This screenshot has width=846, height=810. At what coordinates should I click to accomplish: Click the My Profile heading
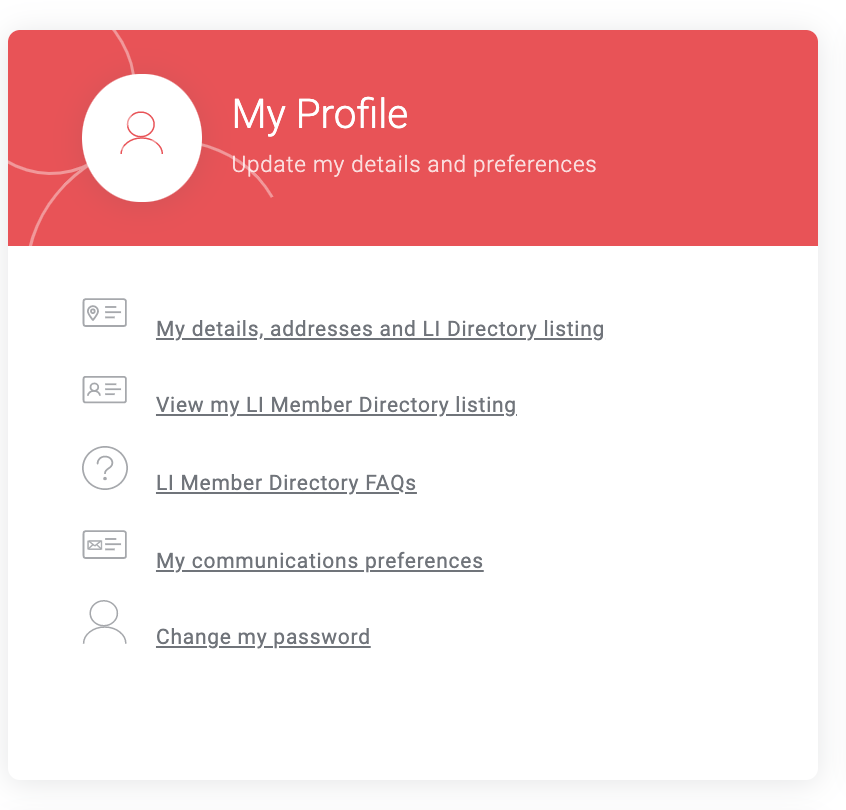[320, 114]
